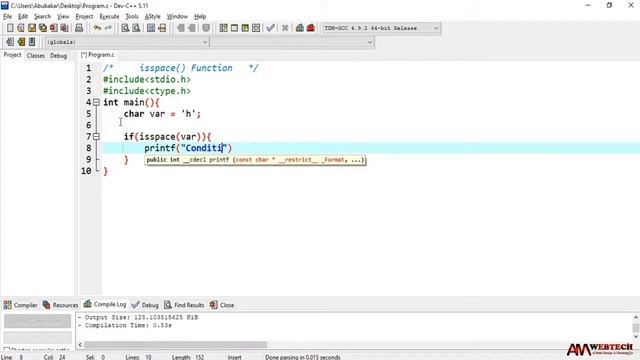Open the Help menu
Image resolution: width=640 pixels, height=360 pixels.
[200, 16]
